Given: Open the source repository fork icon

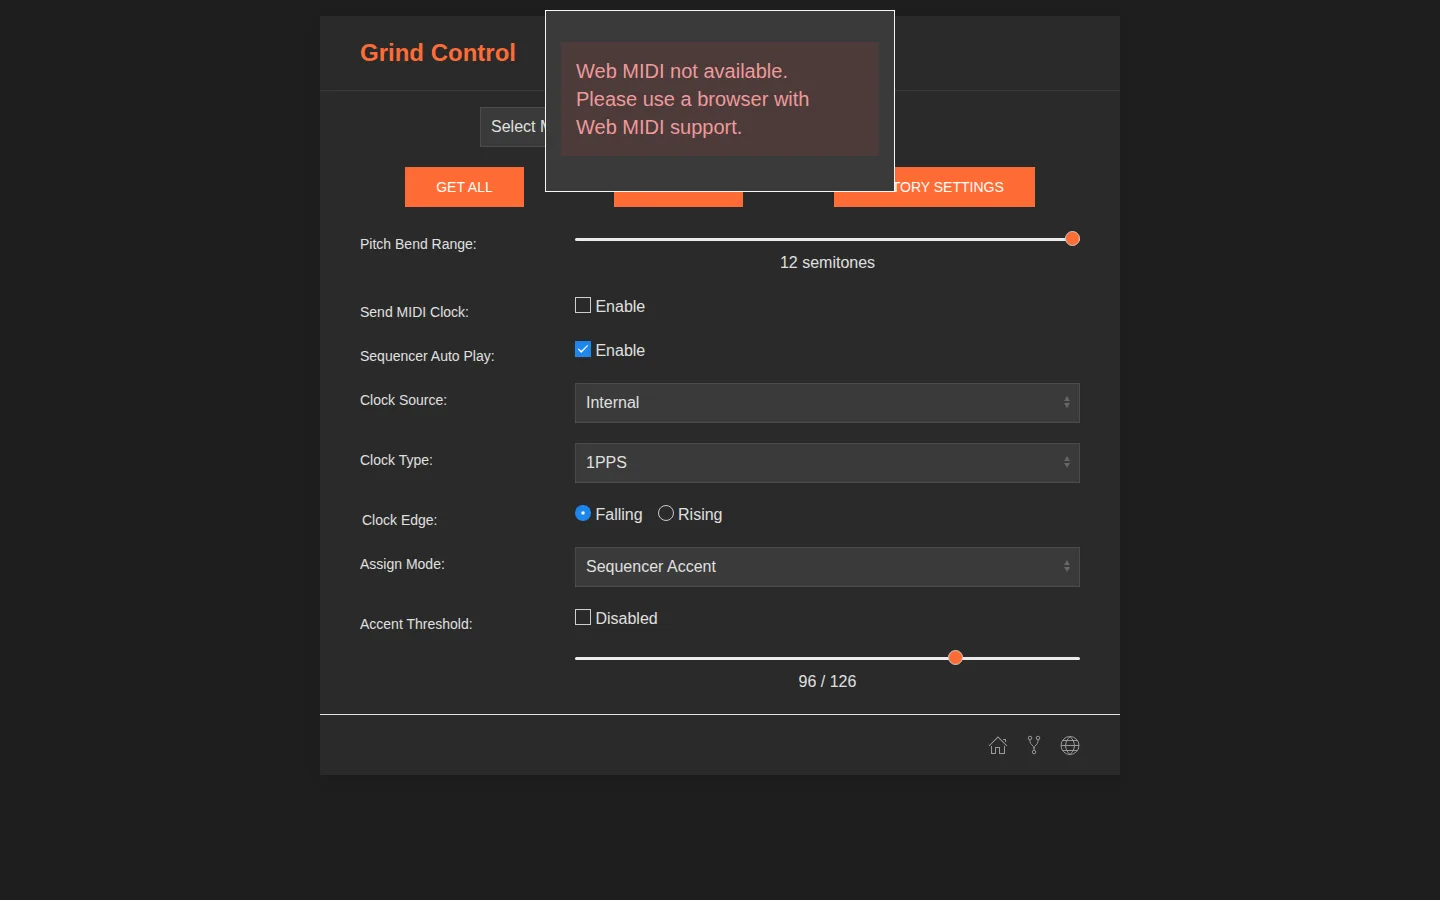Looking at the screenshot, I should [x=1034, y=746].
